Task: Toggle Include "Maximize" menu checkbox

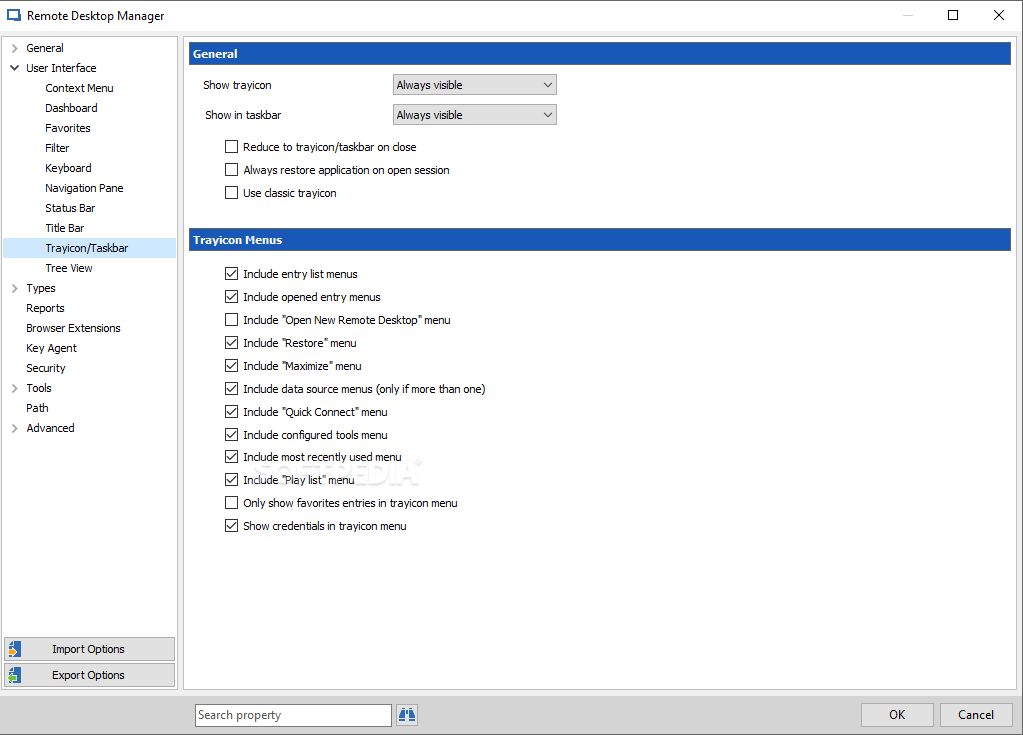Action: click(231, 365)
